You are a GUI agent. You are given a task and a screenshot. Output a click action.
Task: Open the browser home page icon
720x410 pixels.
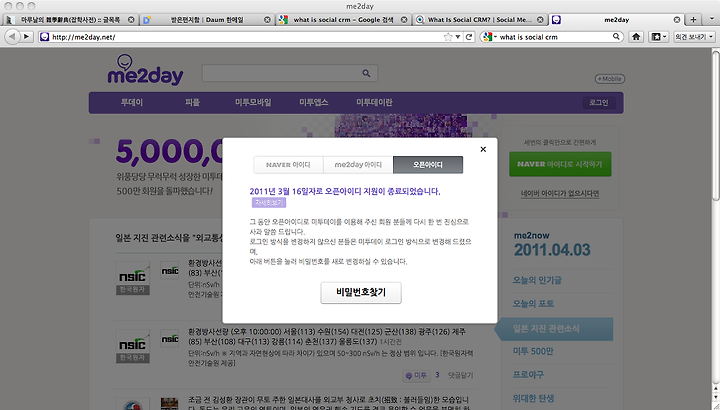636,37
